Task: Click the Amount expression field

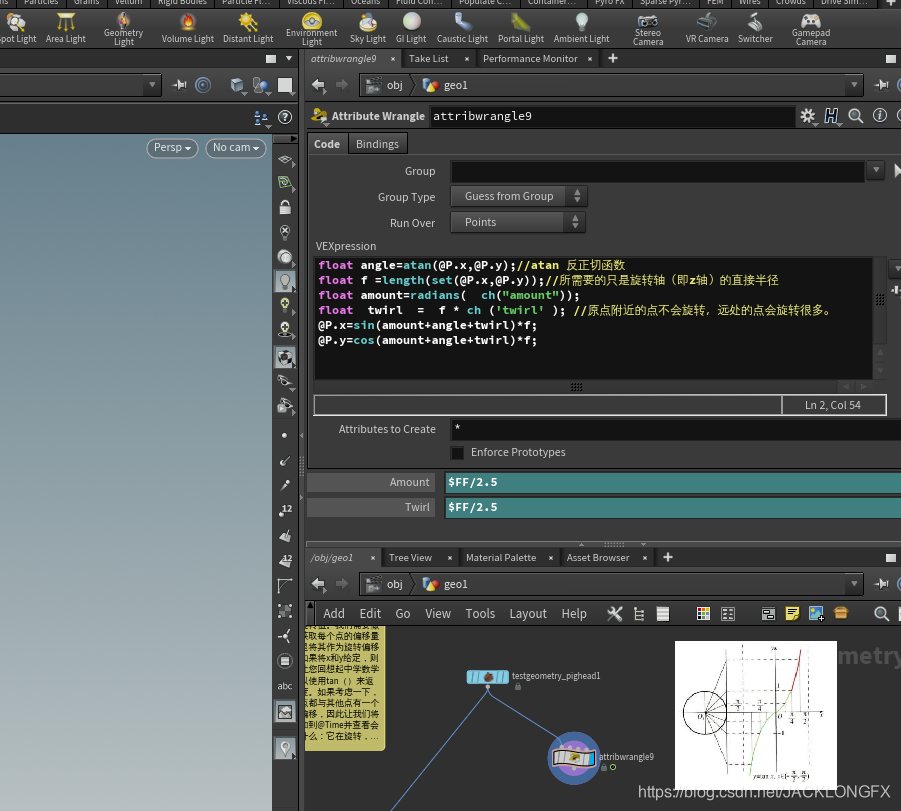Action: [673, 482]
